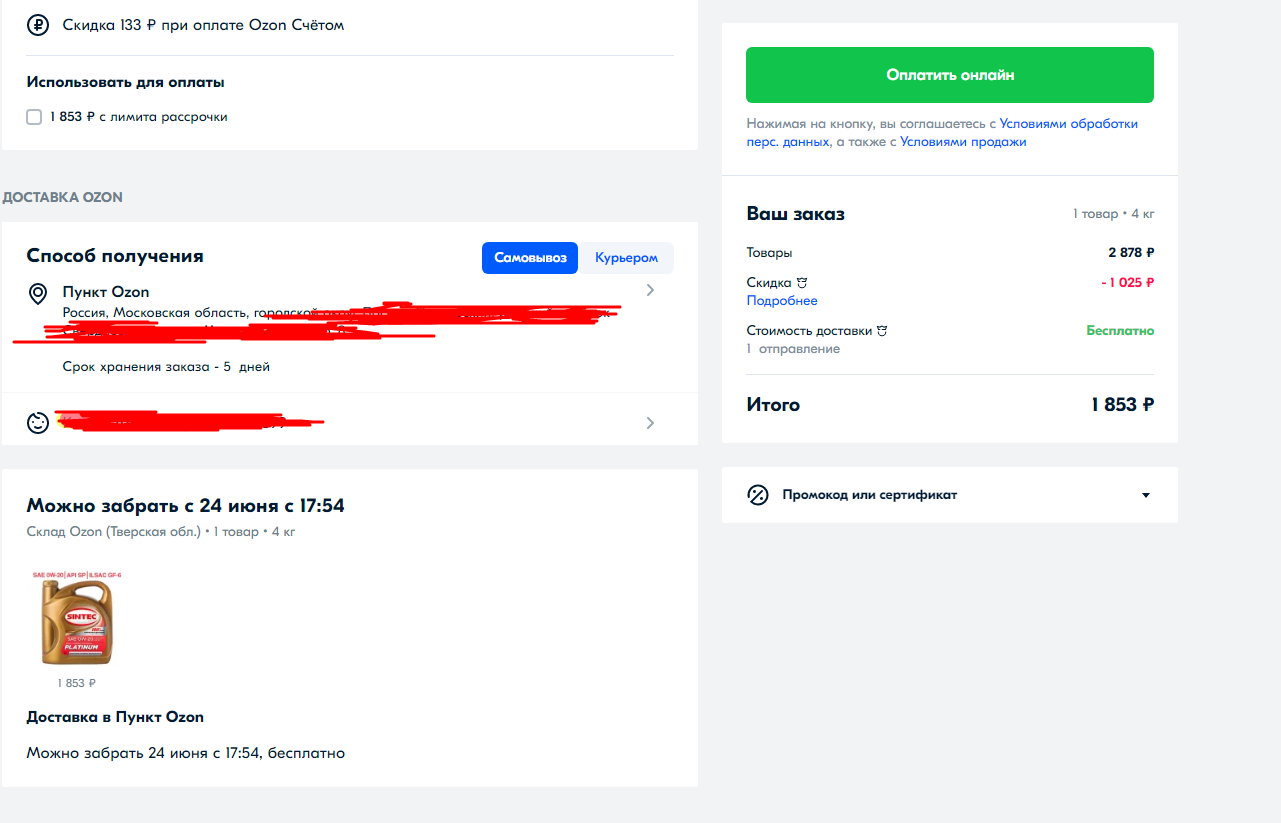
Task: Expand the Промокод или сертификат section
Action: (x=950, y=495)
